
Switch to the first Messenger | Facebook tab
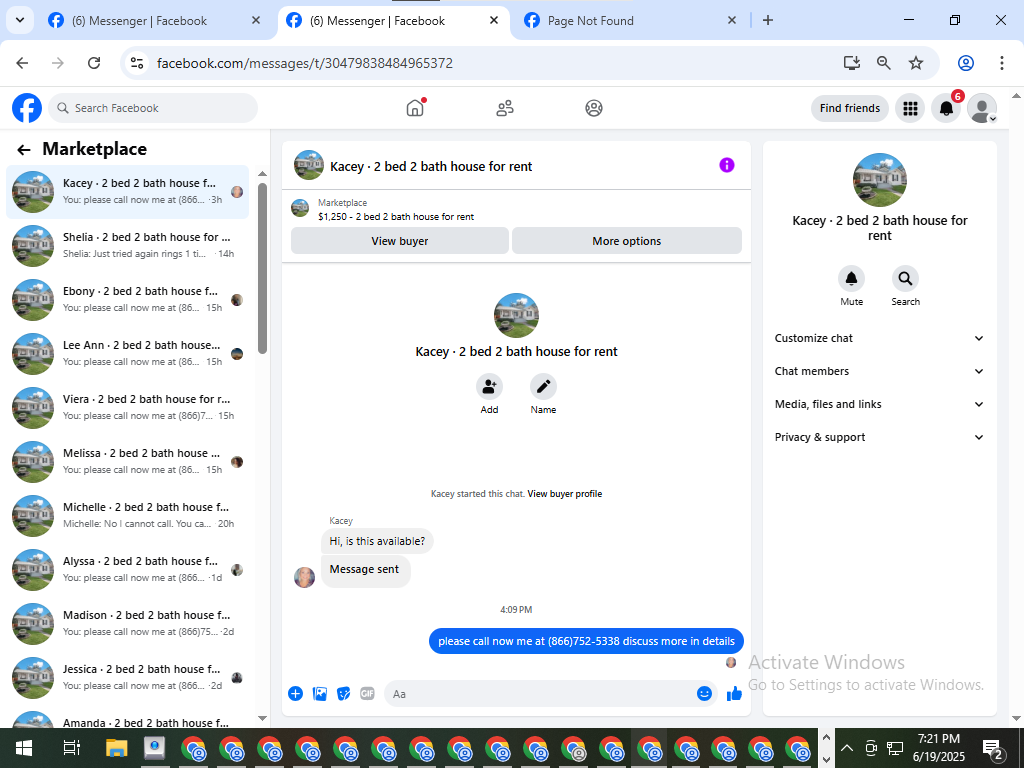[x=155, y=21]
